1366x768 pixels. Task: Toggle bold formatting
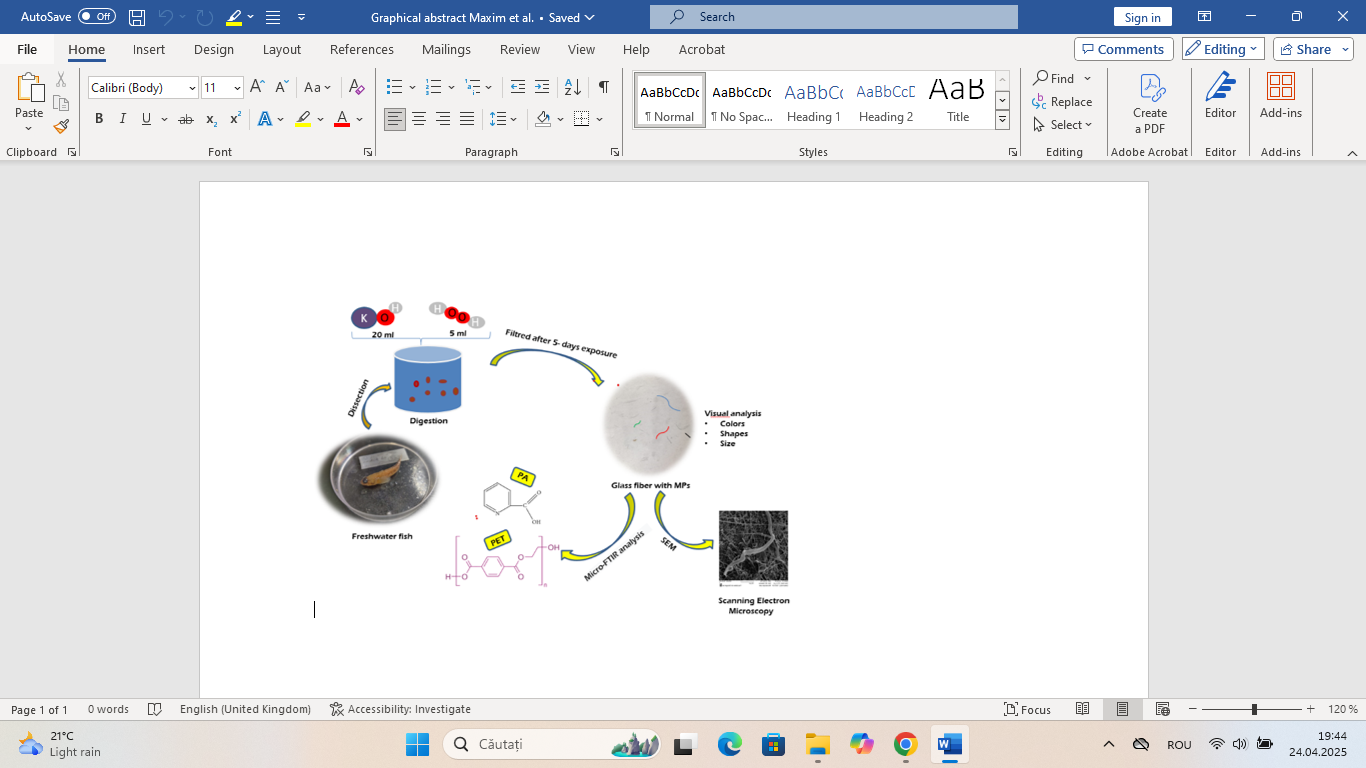click(x=99, y=119)
